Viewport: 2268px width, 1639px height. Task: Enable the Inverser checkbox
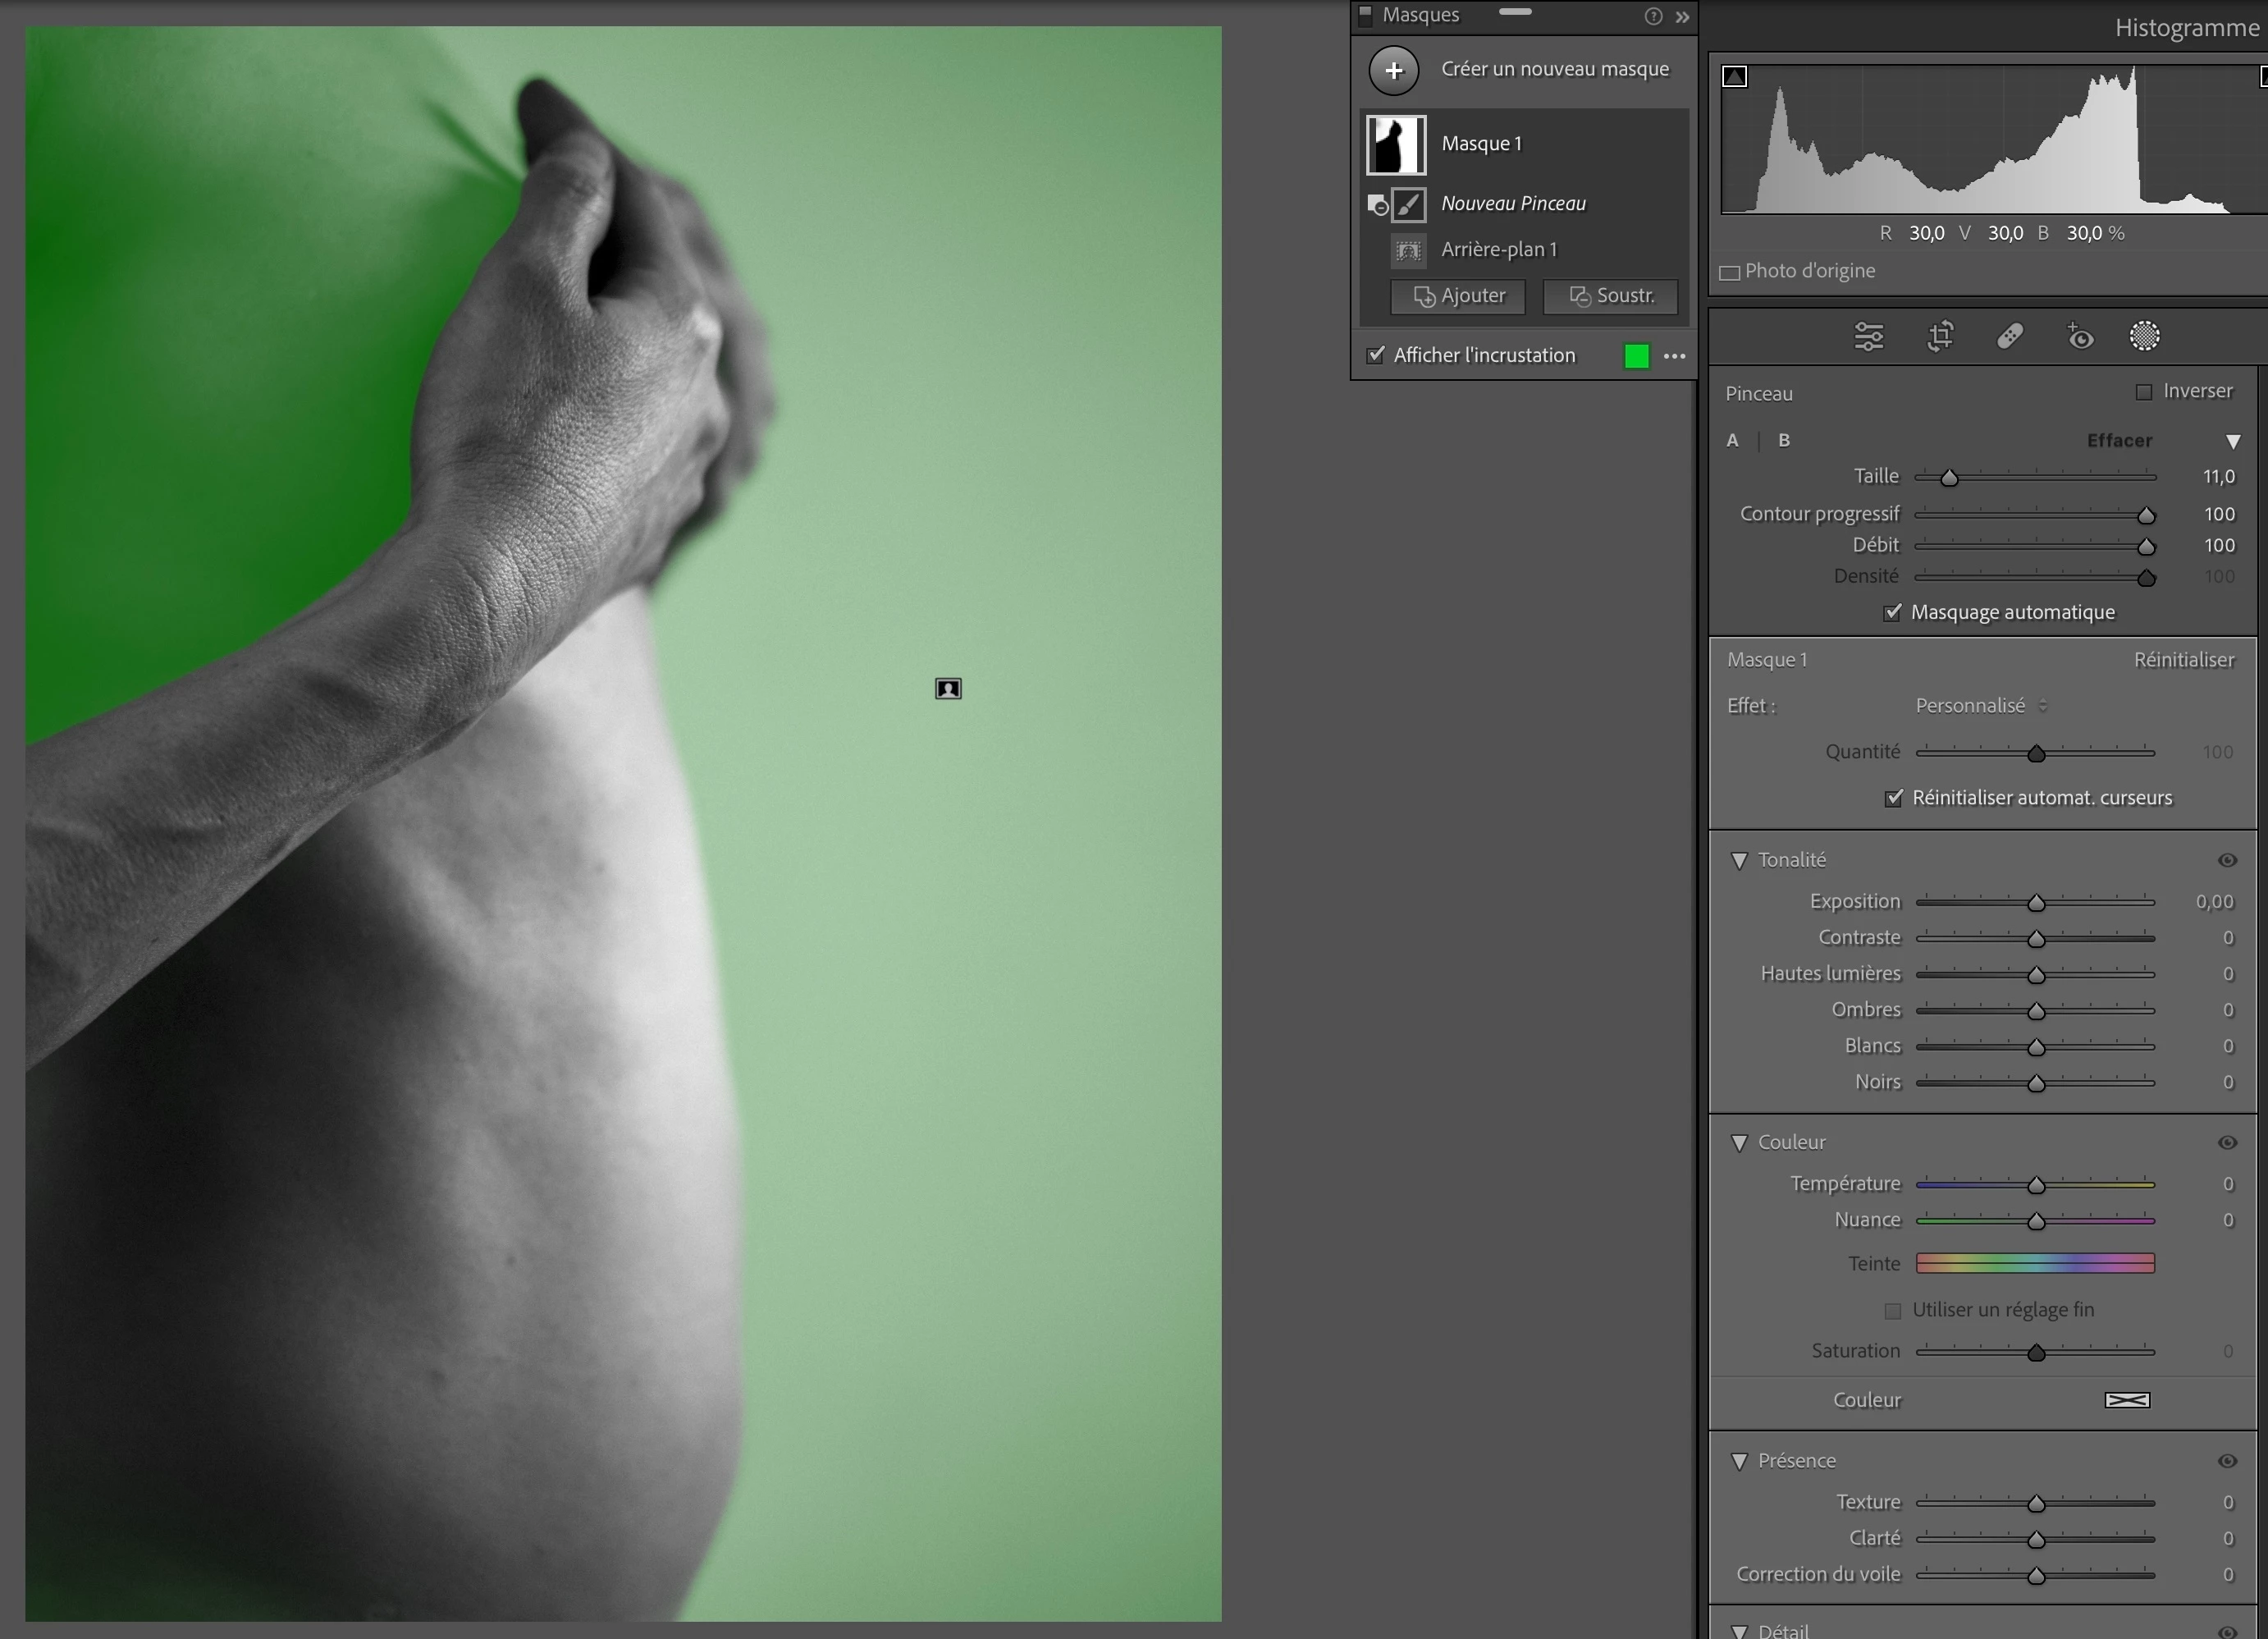point(2143,392)
